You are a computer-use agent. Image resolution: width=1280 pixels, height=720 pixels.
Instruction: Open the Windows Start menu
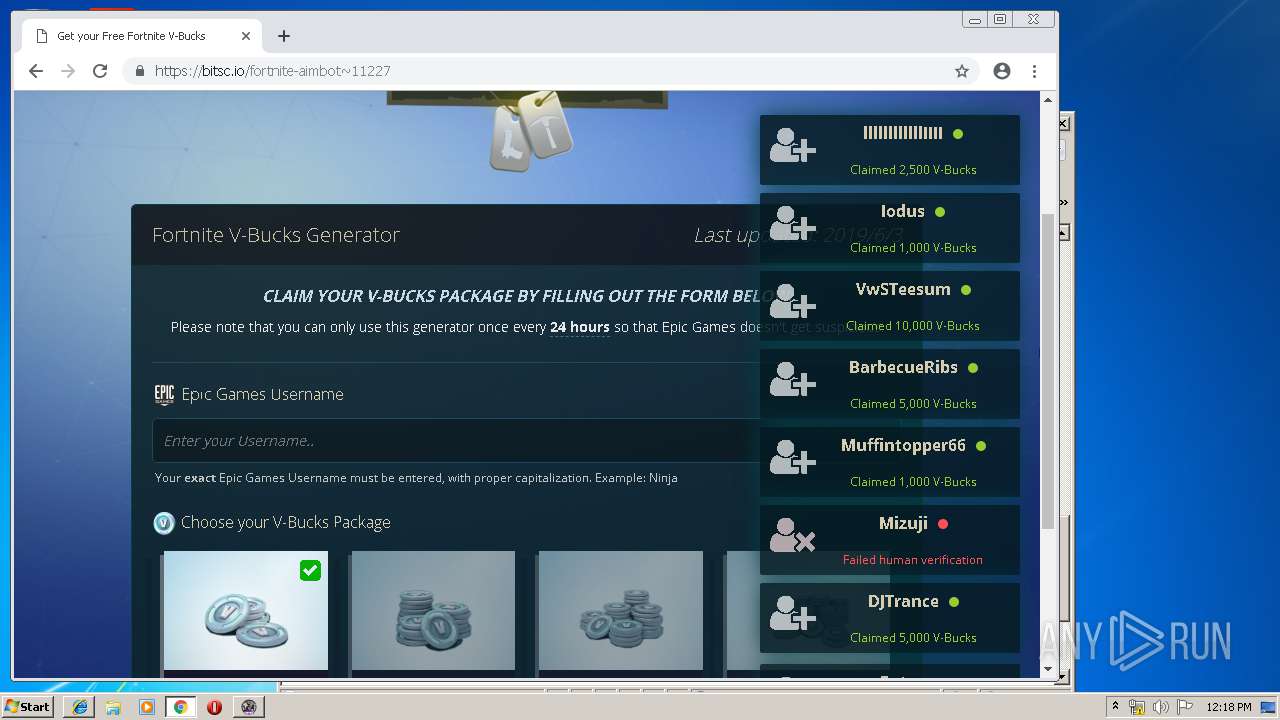click(x=28, y=706)
